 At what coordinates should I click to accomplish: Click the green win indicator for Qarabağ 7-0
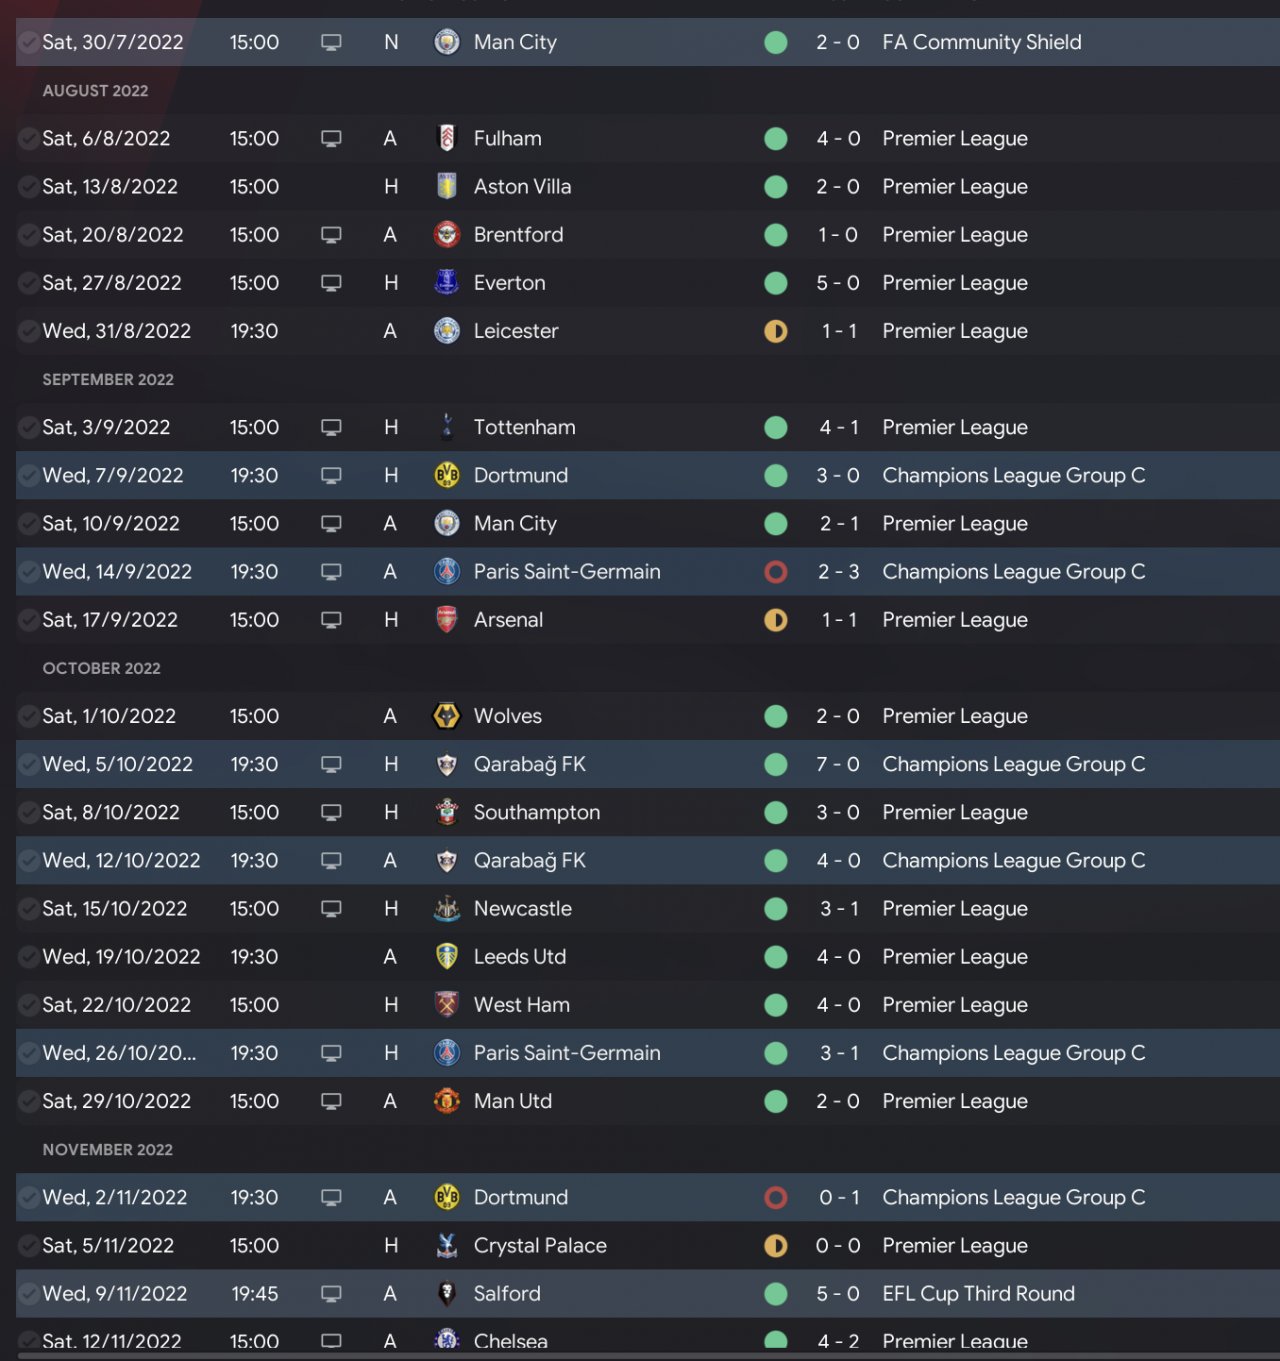(x=775, y=764)
